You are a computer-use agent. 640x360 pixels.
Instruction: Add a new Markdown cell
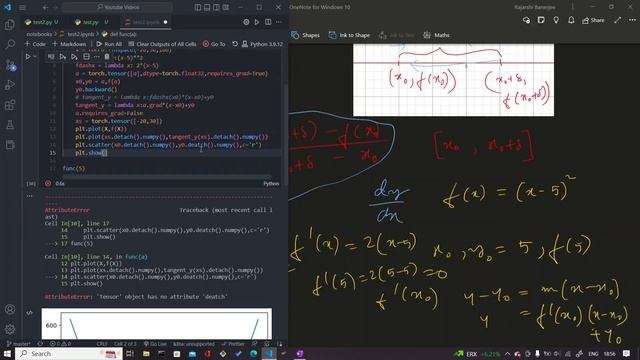69,44
